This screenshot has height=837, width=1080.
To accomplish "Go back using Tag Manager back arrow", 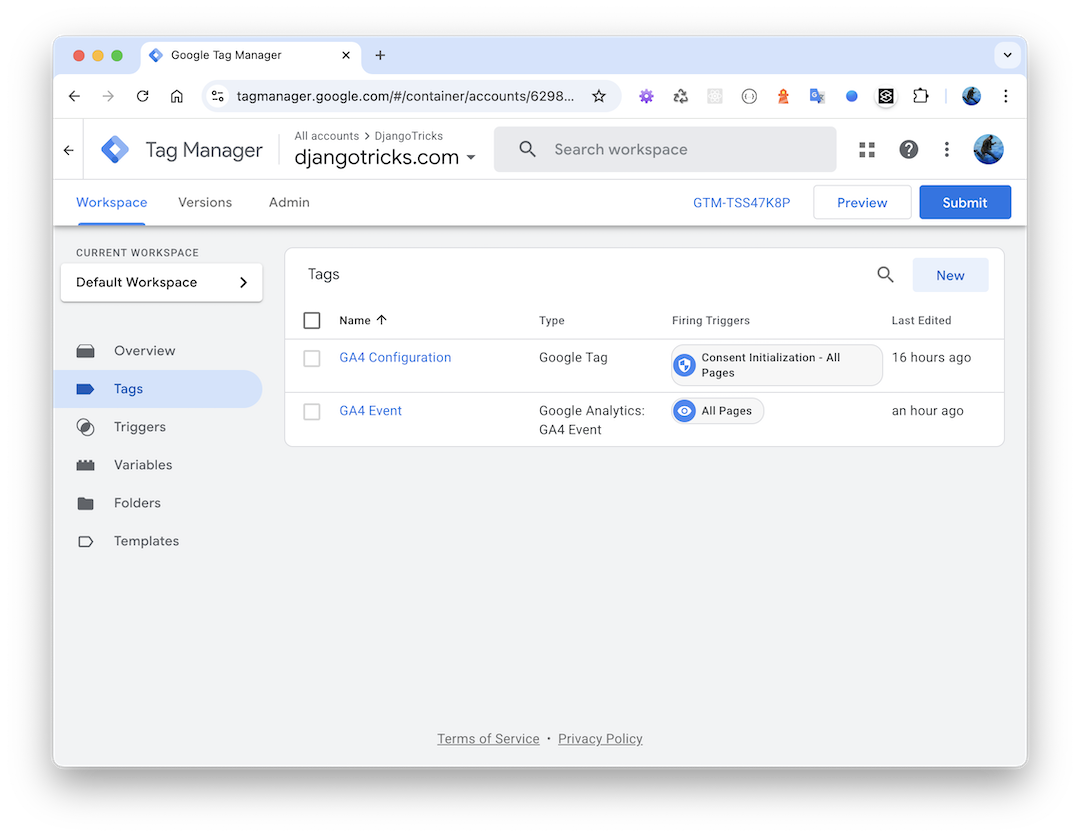I will click(68, 149).
